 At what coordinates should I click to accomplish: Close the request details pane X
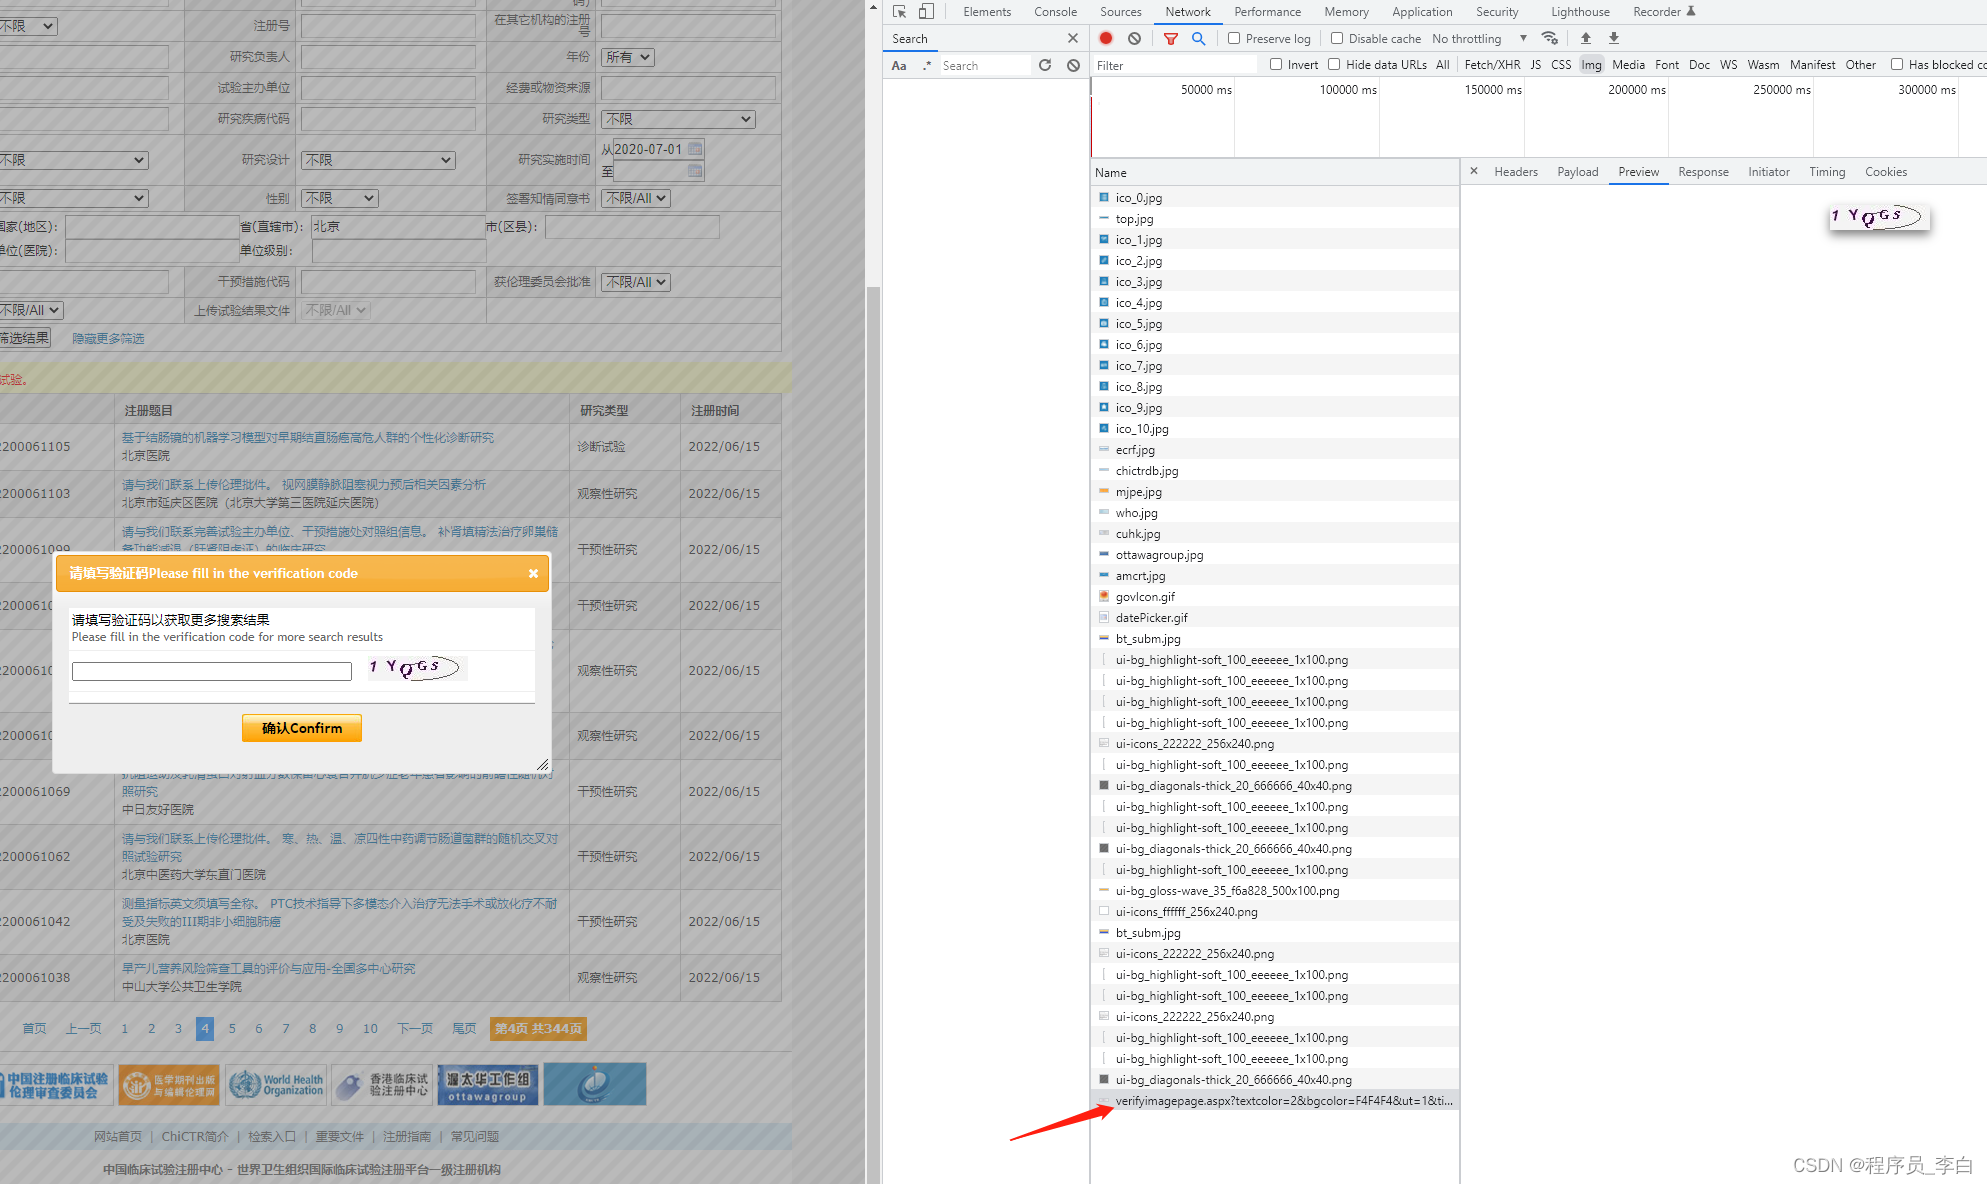(1474, 171)
